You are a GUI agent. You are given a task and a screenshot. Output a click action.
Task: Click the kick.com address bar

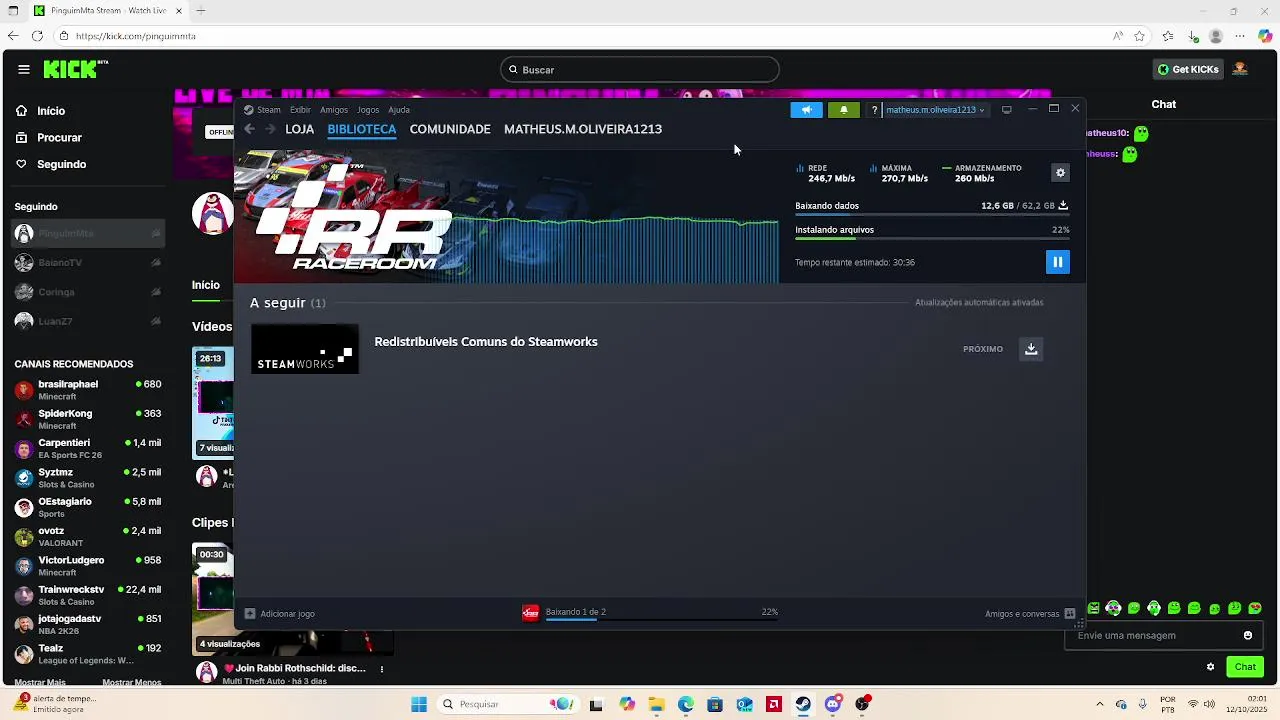click(580, 36)
